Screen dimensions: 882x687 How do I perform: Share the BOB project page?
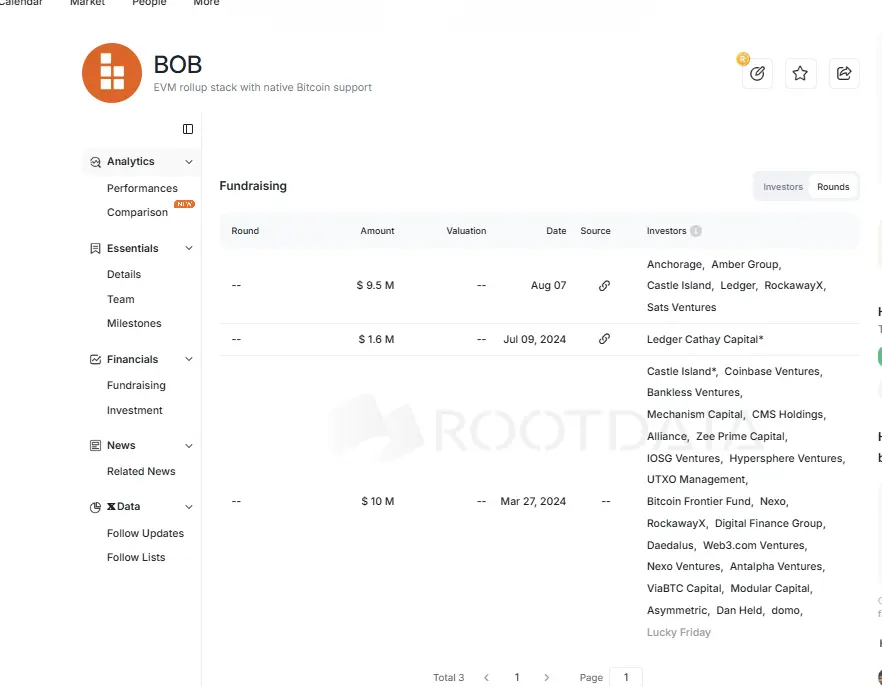click(x=844, y=73)
